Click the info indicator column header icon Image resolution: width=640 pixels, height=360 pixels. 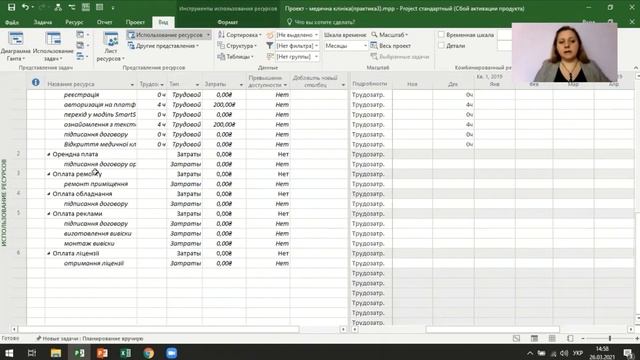[36, 82]
